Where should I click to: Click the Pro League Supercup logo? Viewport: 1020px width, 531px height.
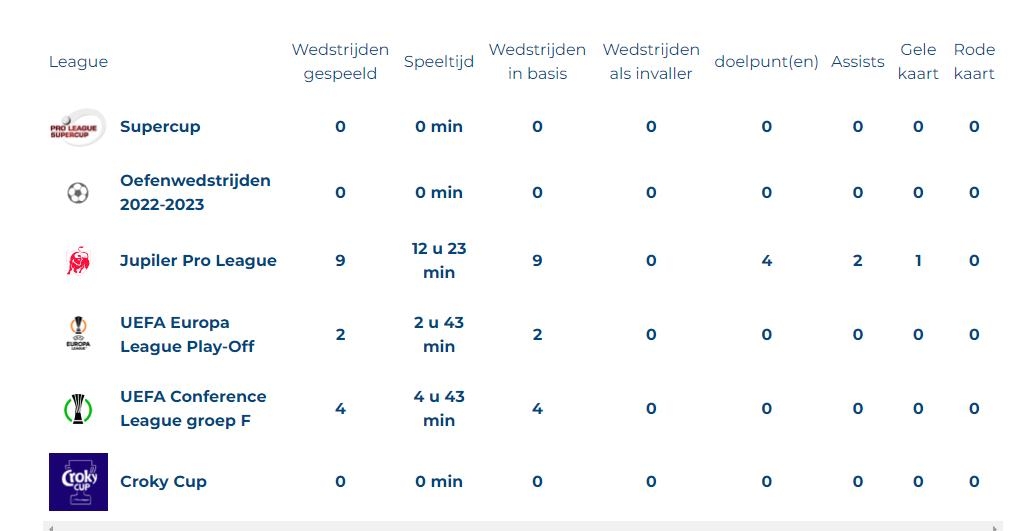(x=77, y=127)
